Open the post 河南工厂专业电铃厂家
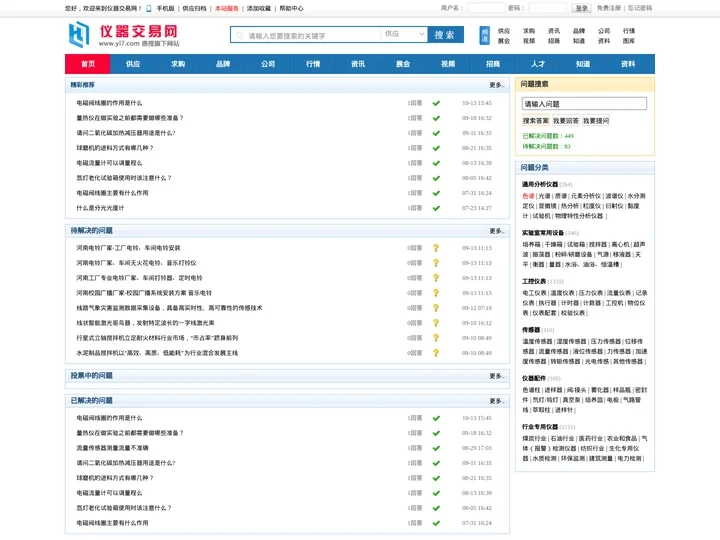 pos(139,278)
